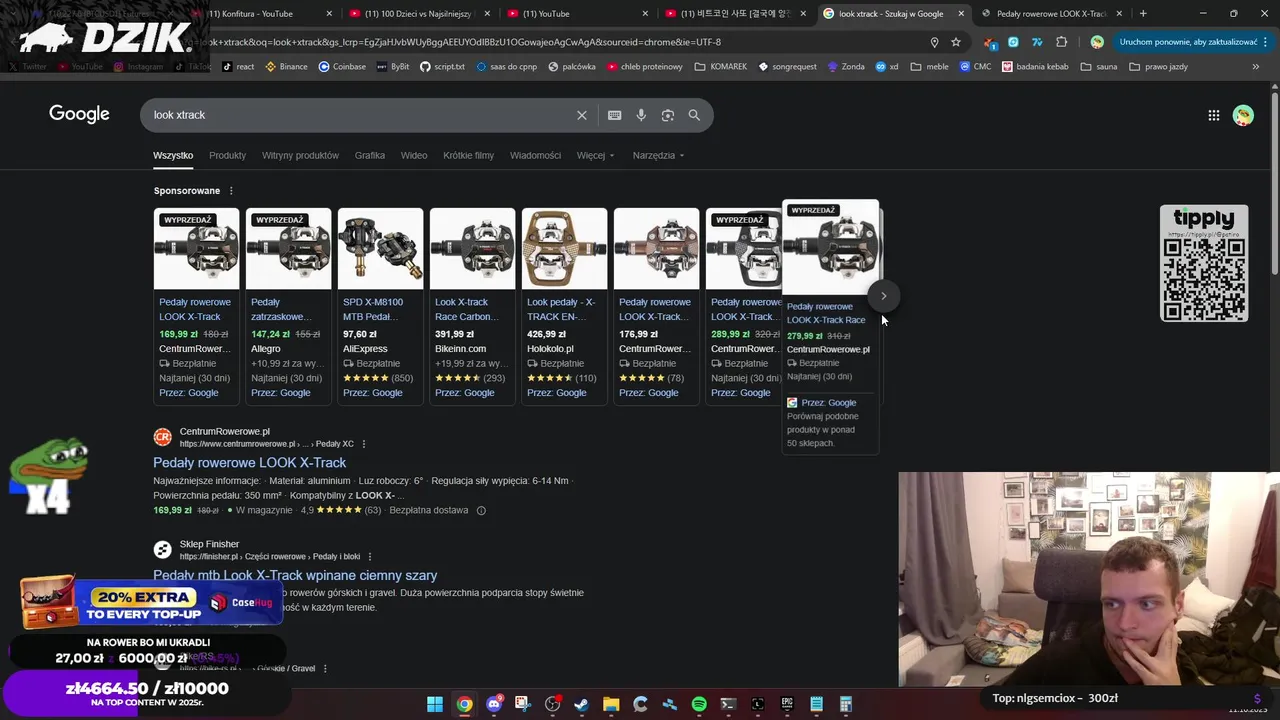Bookmark this page with the star icon
The image size is (1280, 720).
tap(956, 42)
